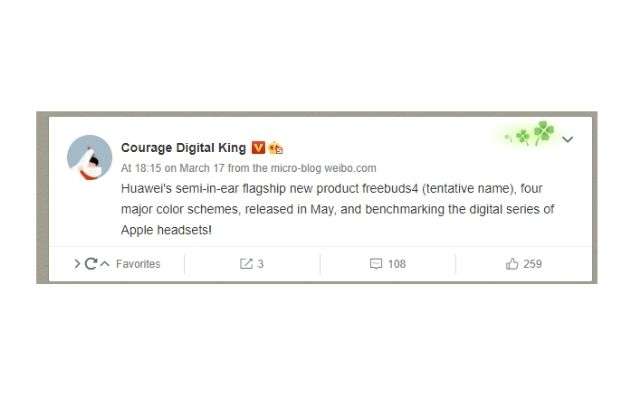
Task: Click the green four-leaf clover decoration
Action: (531, 133)
